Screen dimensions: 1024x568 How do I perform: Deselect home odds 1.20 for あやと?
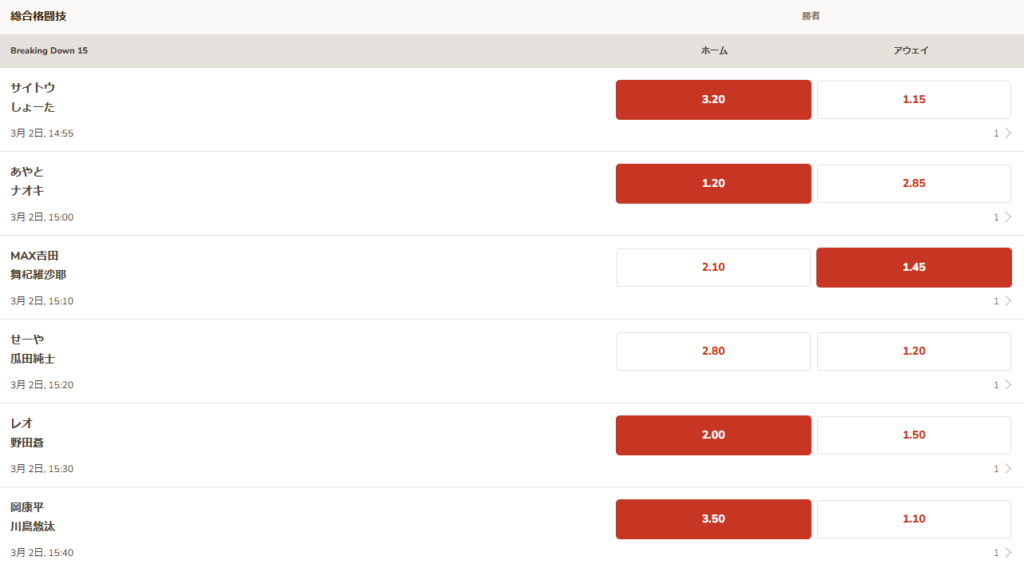[713, 183]
